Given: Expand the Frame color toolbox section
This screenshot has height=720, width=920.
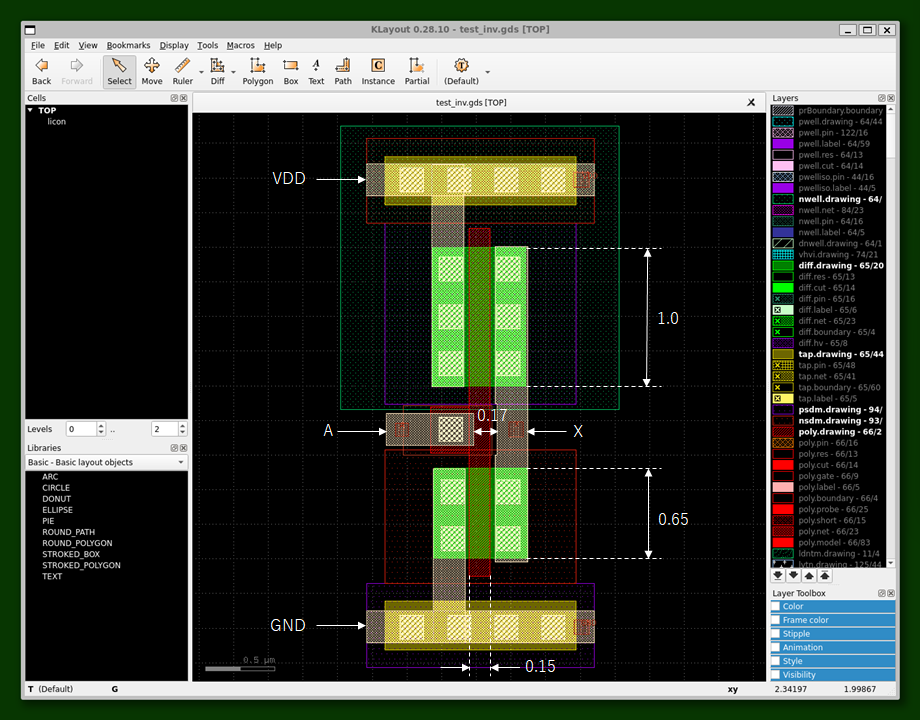Looking at the screenshot, I should [833, 620].
